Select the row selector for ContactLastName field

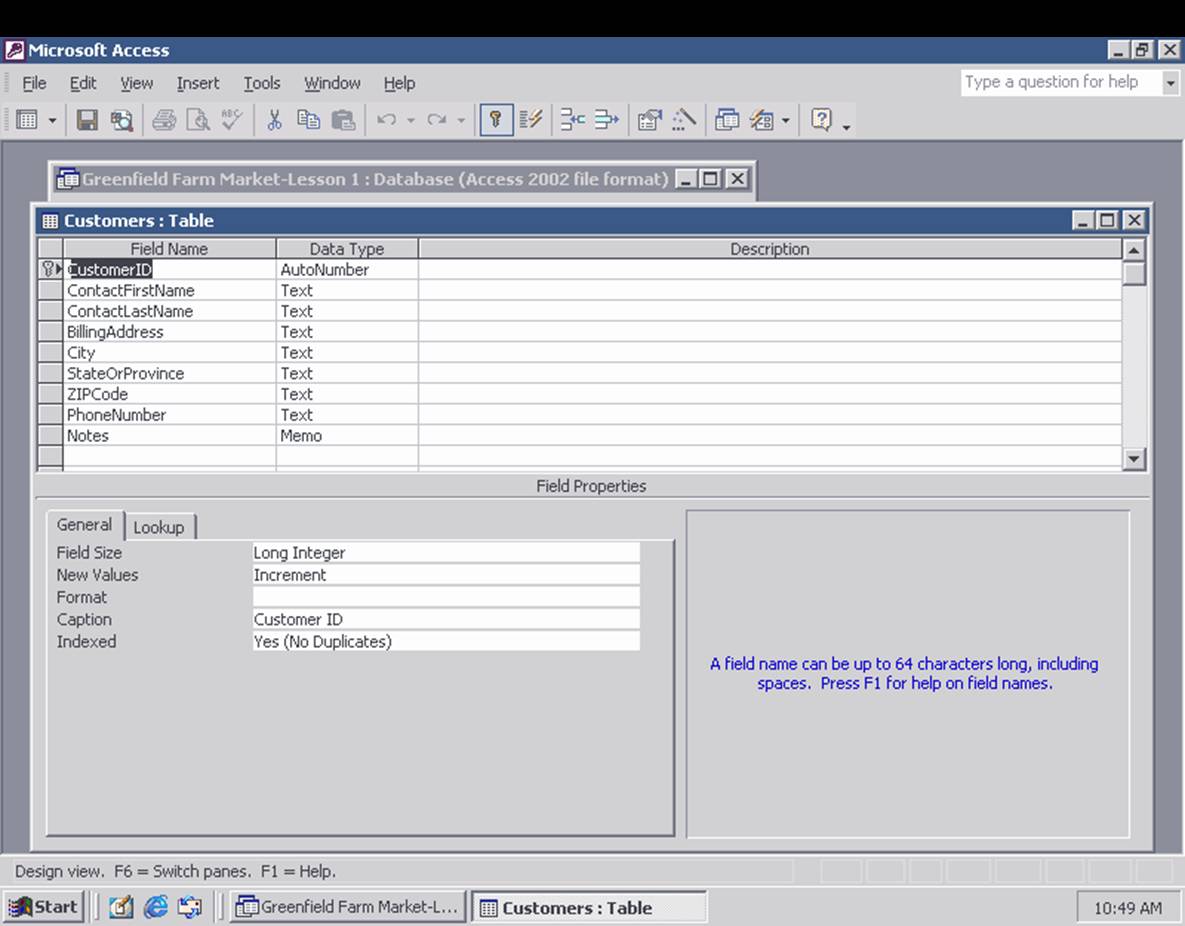point(49,311)
